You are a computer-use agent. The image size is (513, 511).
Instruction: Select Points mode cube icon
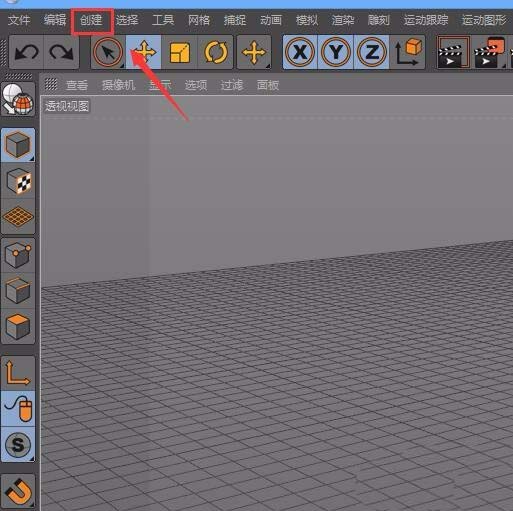click(18, 255)
